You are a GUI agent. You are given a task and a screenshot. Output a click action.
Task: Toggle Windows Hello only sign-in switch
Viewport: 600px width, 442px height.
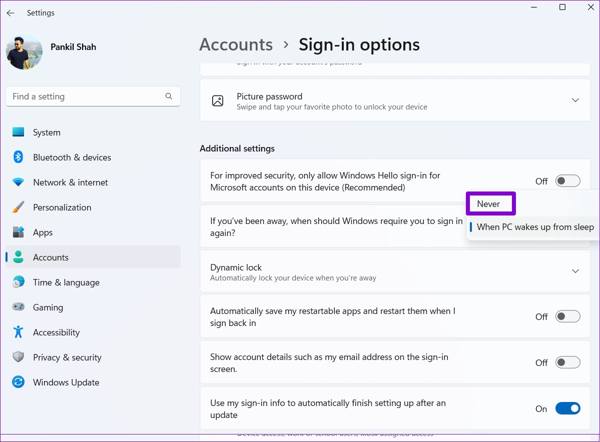[568, 181]
